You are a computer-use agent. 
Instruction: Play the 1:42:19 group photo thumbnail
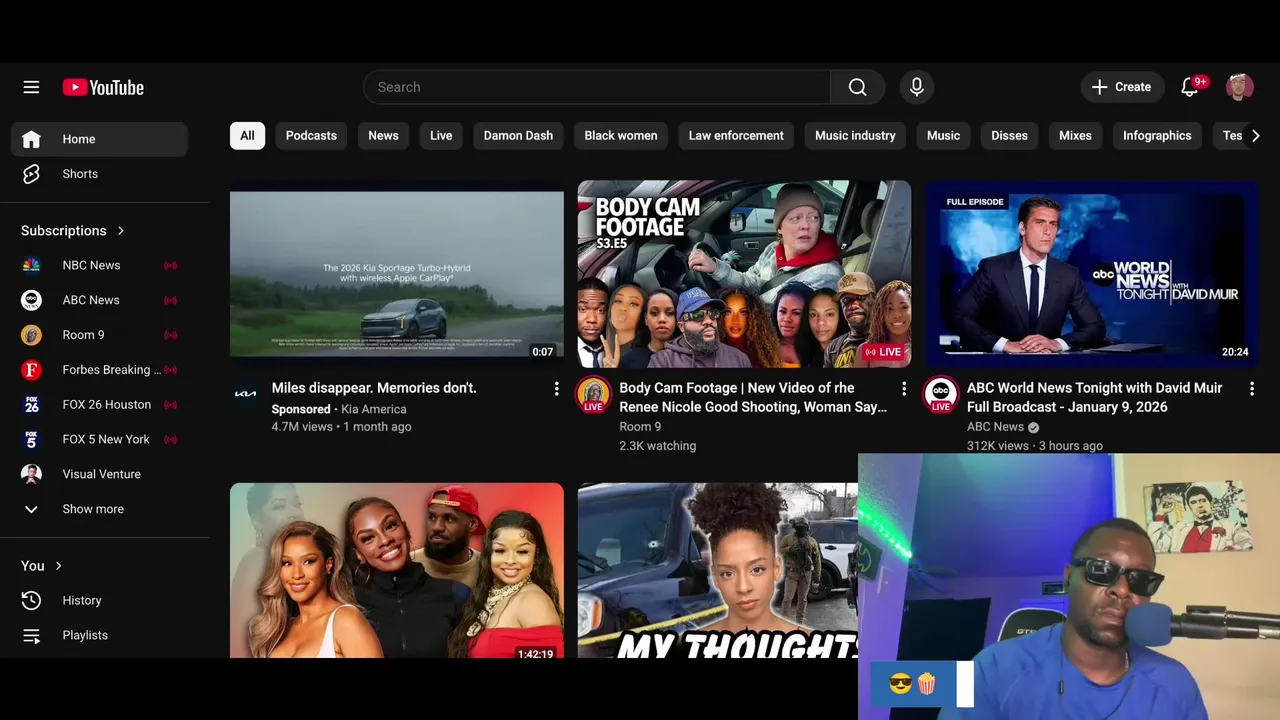click(x=397, y=571)
